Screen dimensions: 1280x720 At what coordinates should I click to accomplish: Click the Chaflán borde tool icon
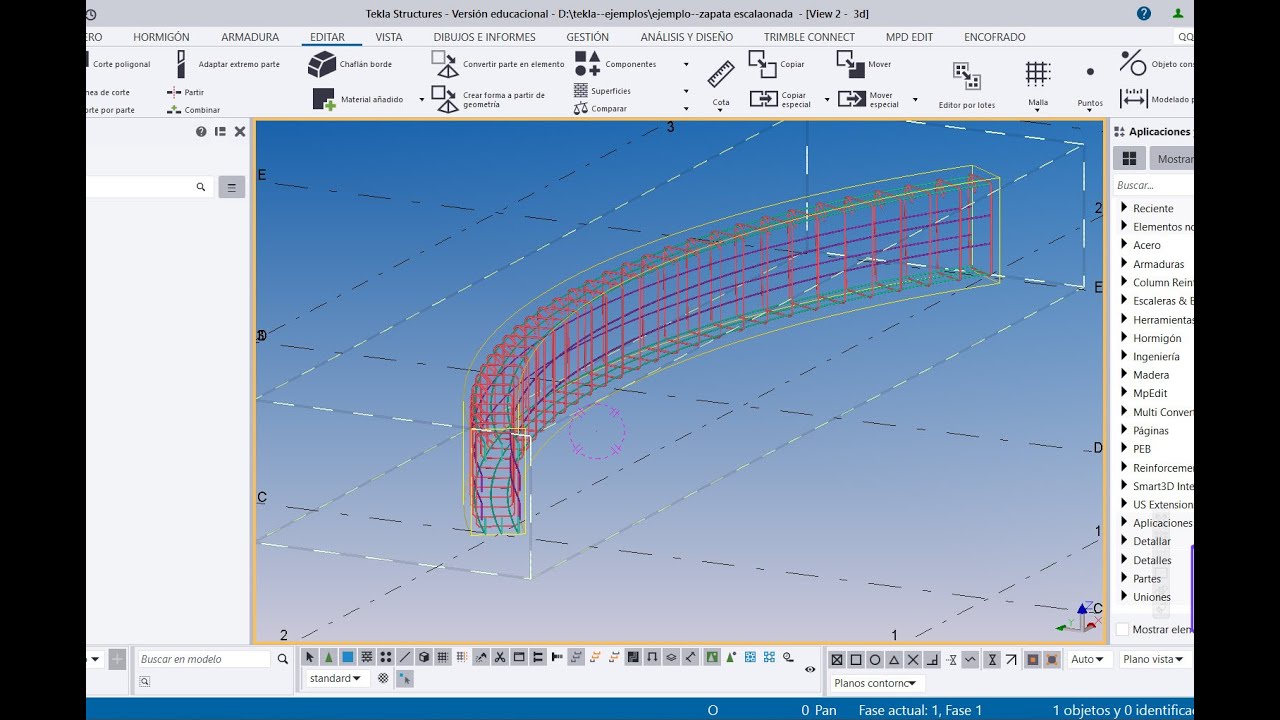pyautogui.click(x=322, y=64)
